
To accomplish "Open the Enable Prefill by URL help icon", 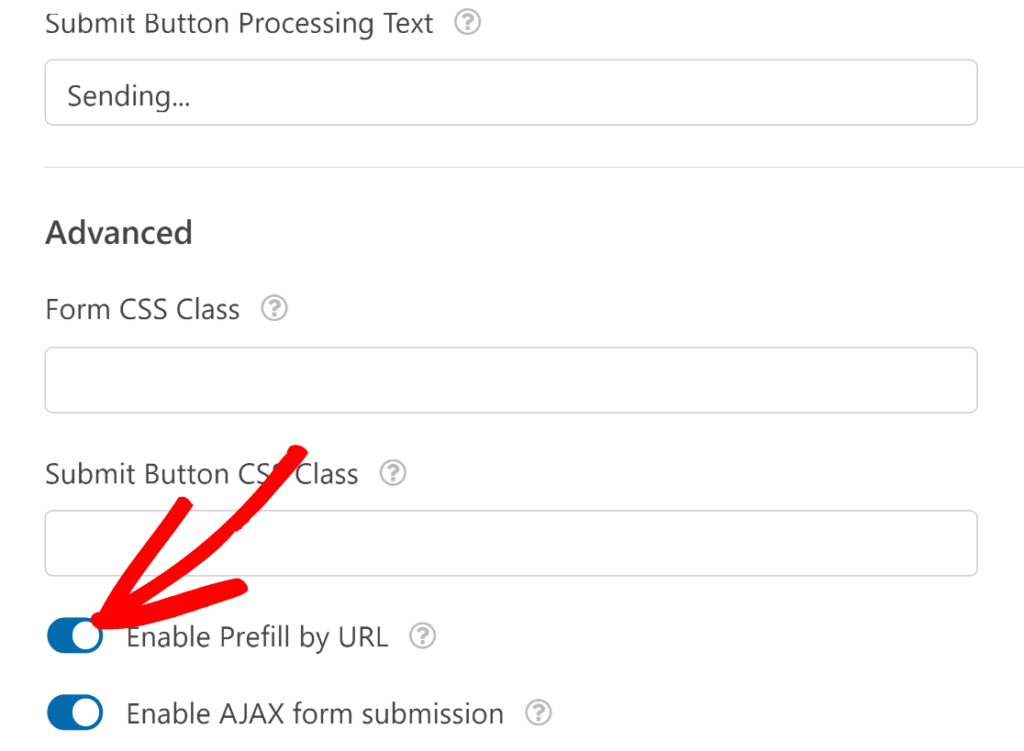I will (423, 635).
